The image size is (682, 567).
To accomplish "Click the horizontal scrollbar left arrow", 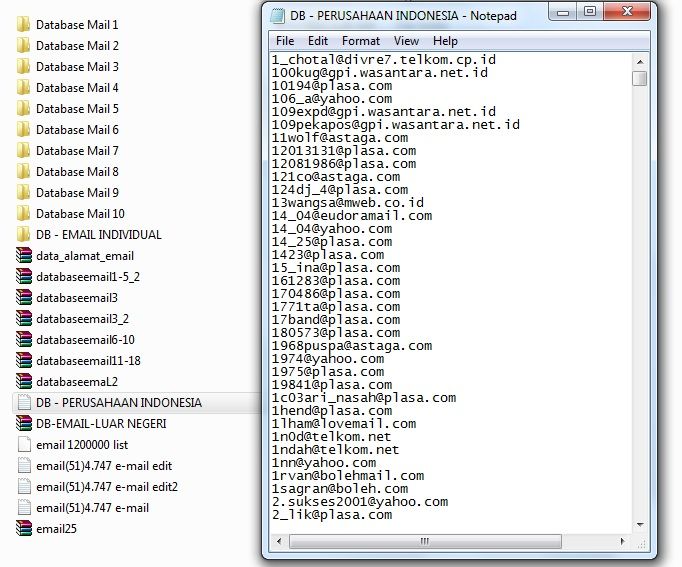I will (x=279, y=541).
